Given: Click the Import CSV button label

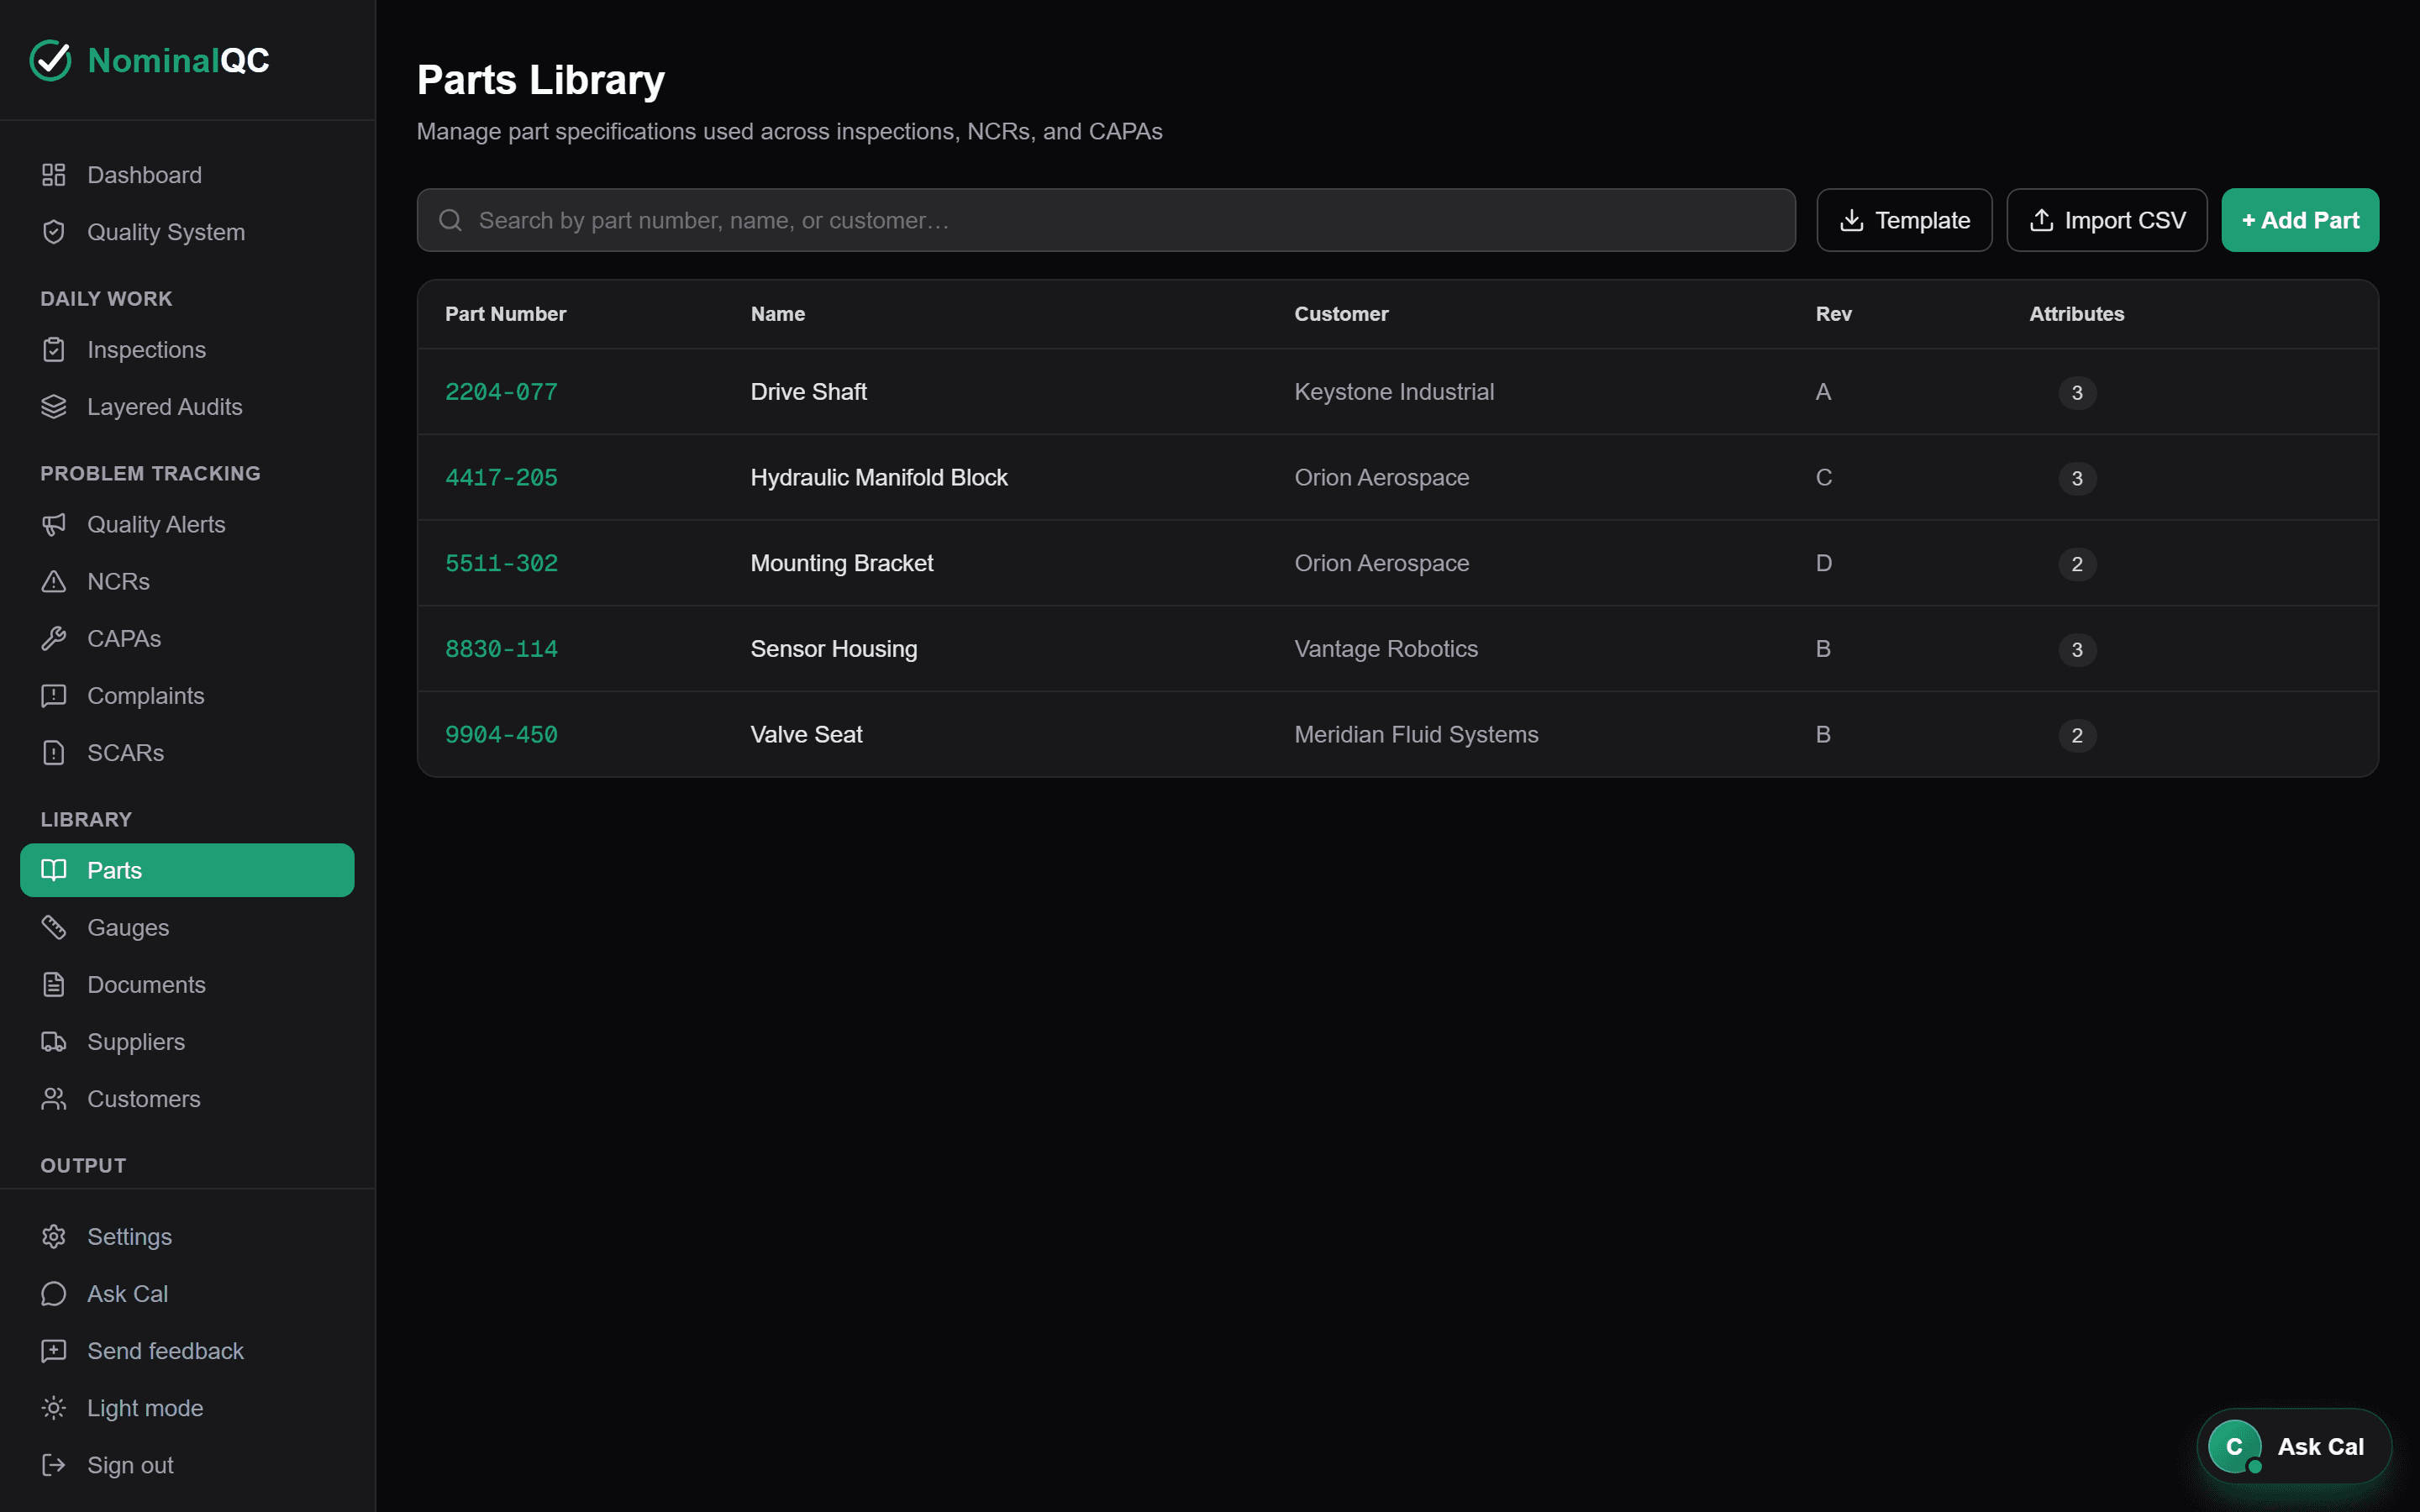Looking at the screenshot, I should click(2125, 220).
